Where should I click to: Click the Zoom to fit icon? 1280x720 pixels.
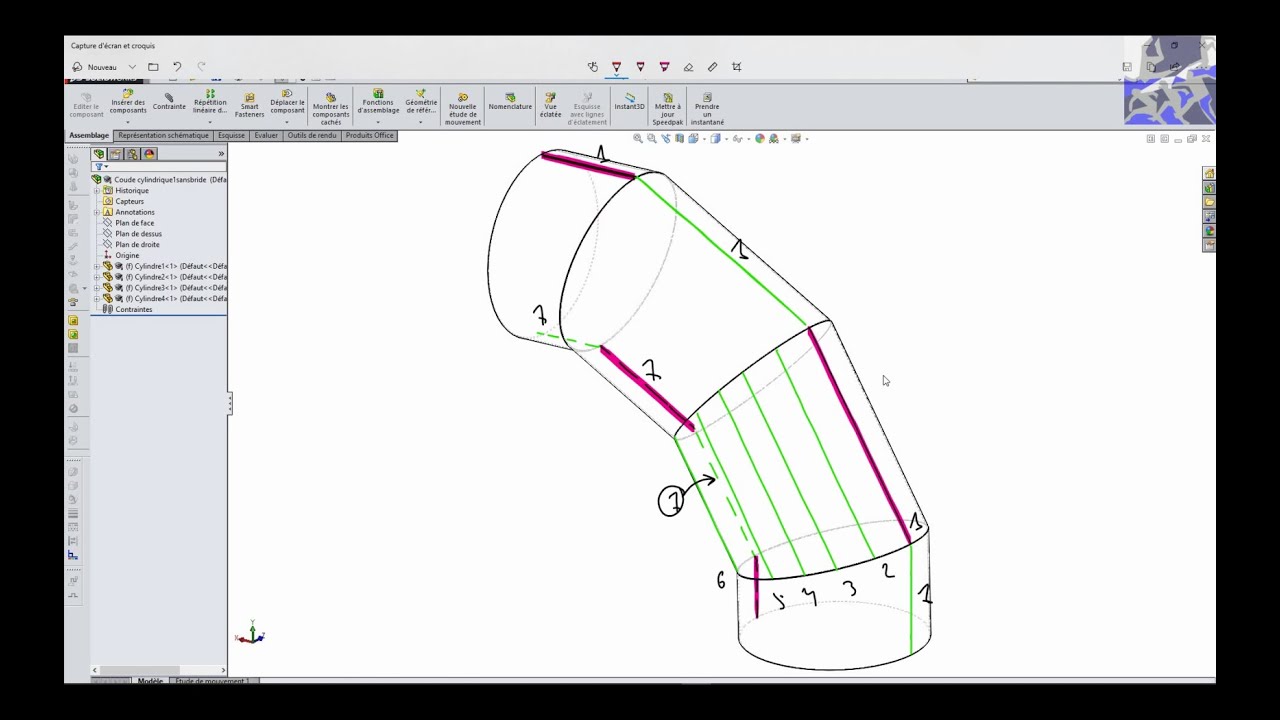pos(638,139)
